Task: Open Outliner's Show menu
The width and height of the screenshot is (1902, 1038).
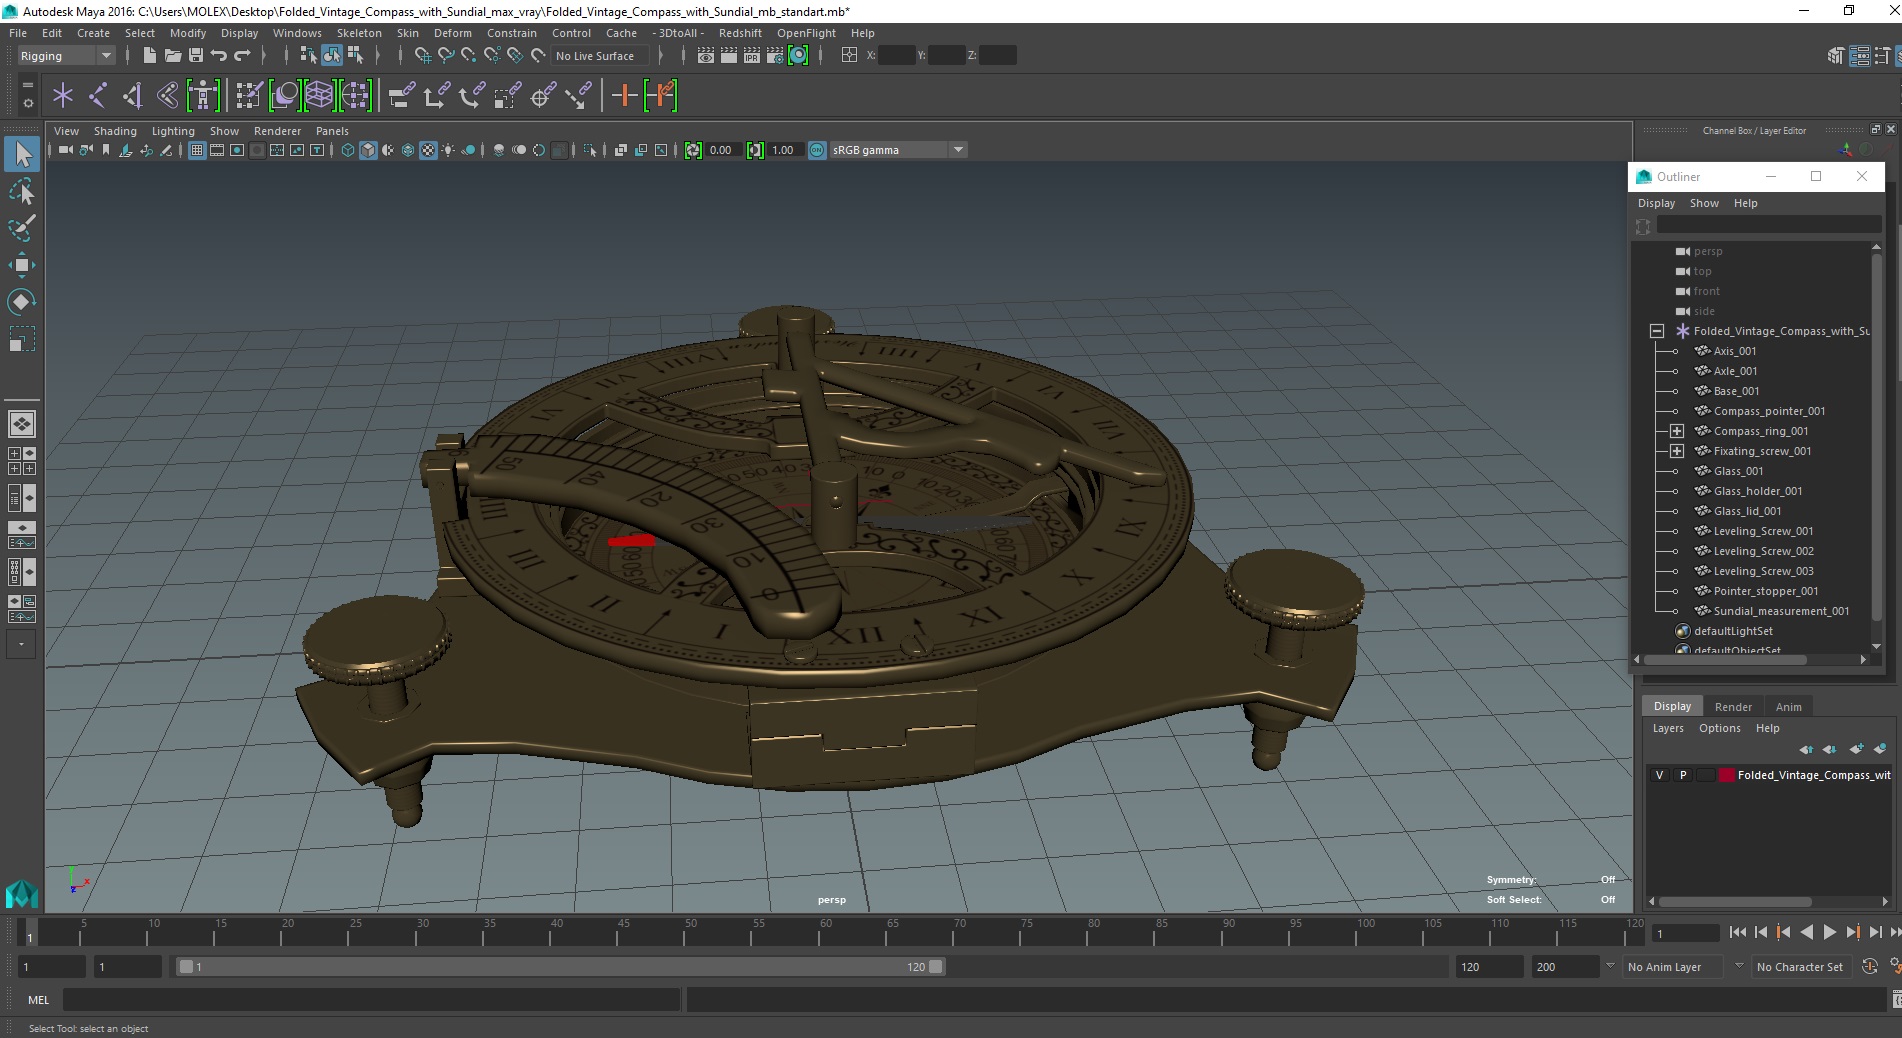Action: tap(1704, 203)
